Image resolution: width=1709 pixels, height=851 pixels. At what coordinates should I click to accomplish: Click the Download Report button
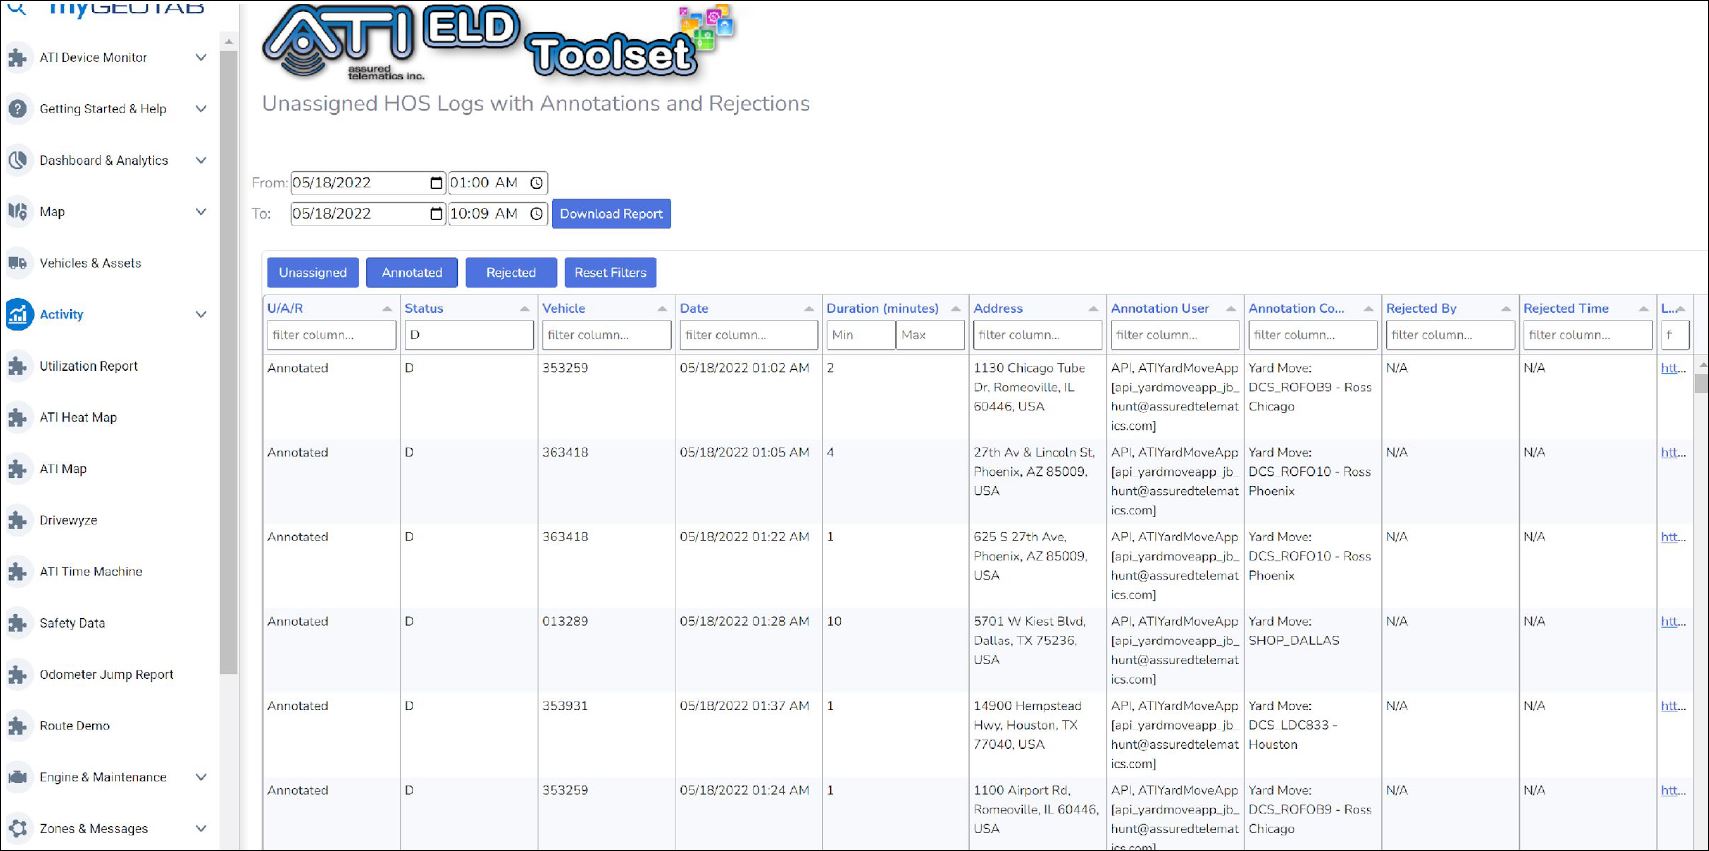(x=611, y=214)
